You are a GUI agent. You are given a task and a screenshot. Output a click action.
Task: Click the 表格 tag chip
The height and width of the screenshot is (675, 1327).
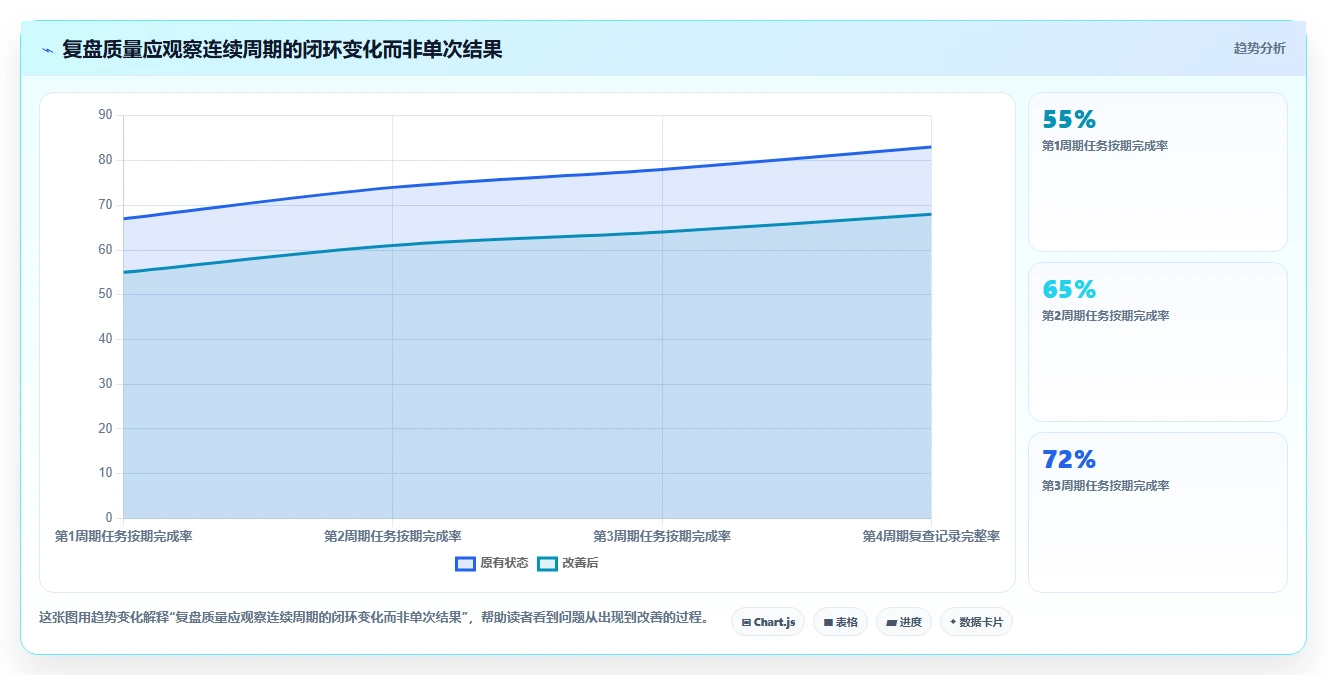840,622
